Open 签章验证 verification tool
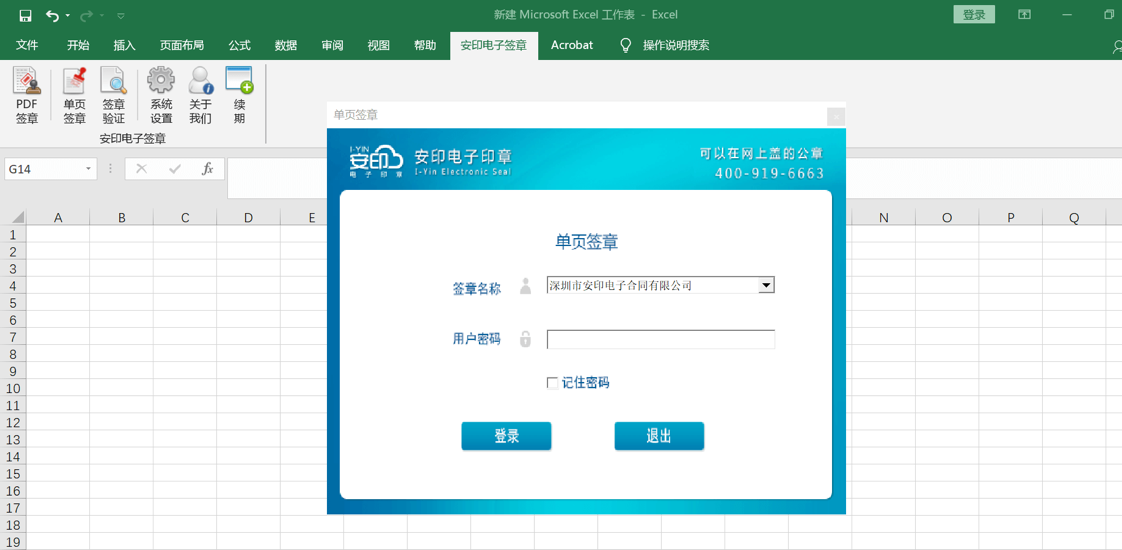The height and width of the screenshot is (550, 1122). 113,96
